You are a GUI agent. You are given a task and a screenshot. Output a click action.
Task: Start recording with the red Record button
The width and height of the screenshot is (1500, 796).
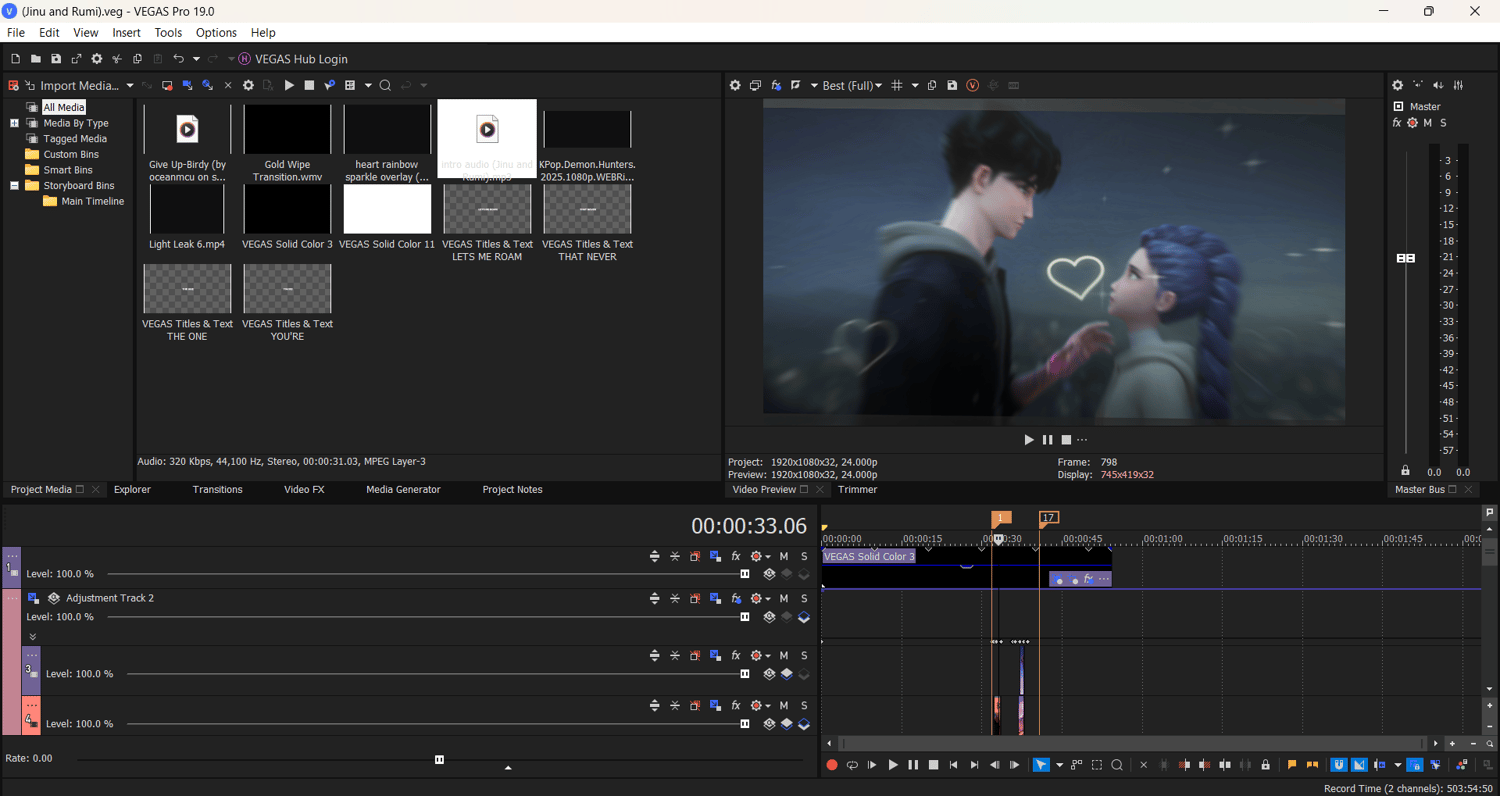832,765
